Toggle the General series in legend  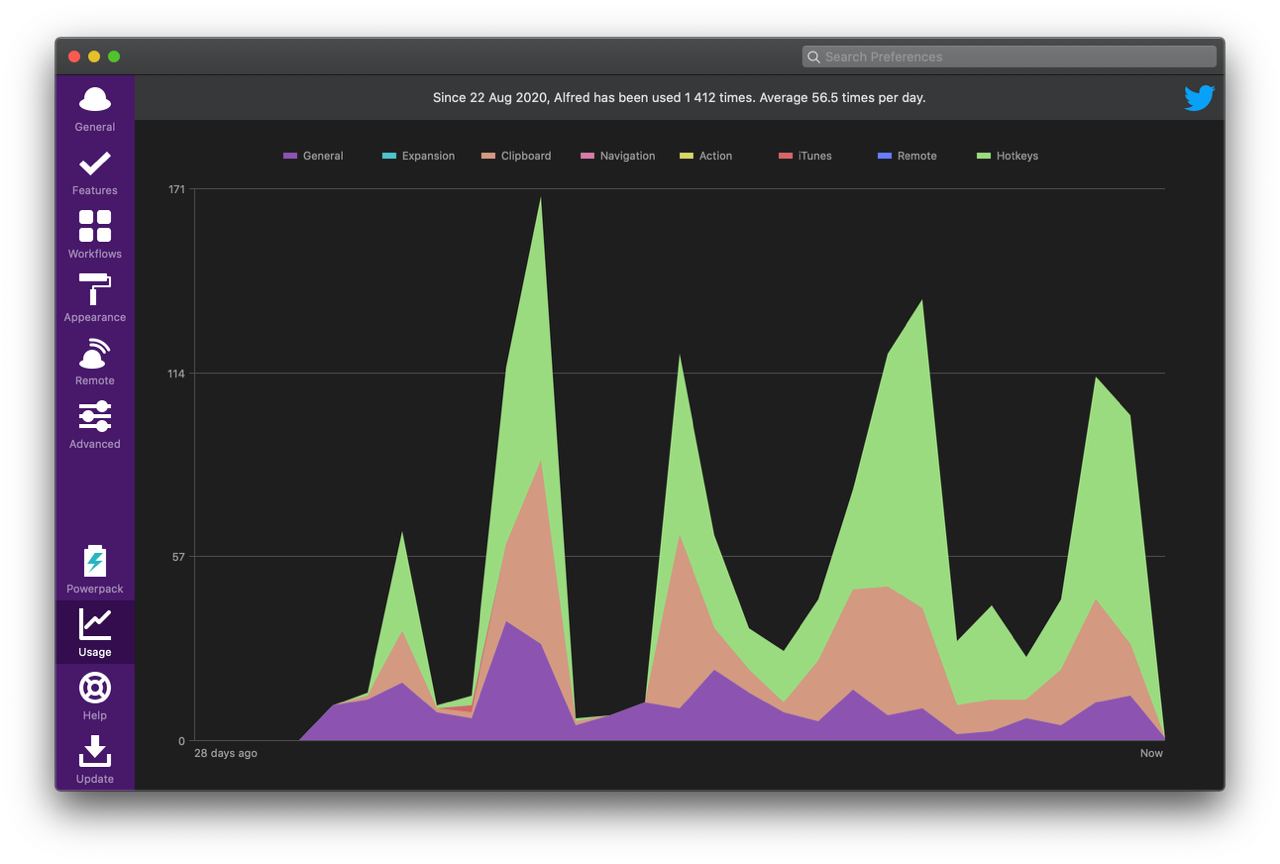point(313,156)
